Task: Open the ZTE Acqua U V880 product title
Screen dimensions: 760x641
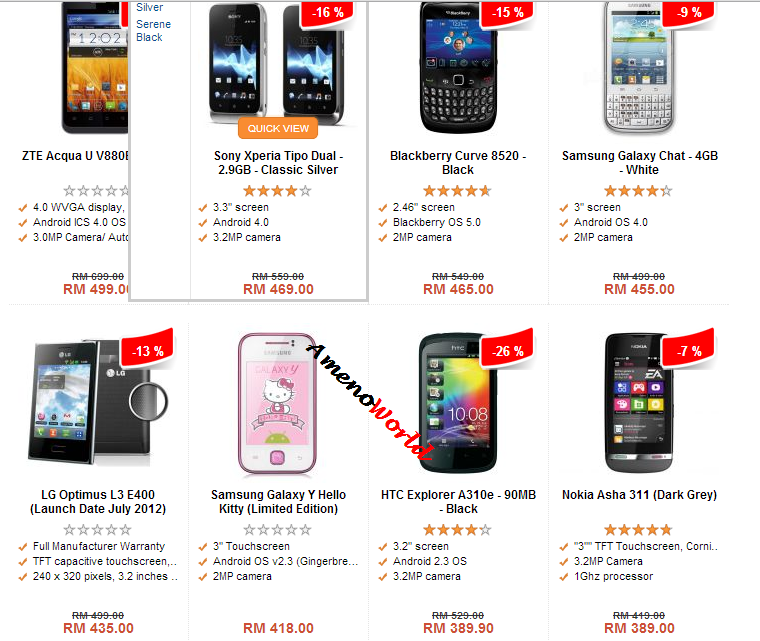Action: [76, 156]
